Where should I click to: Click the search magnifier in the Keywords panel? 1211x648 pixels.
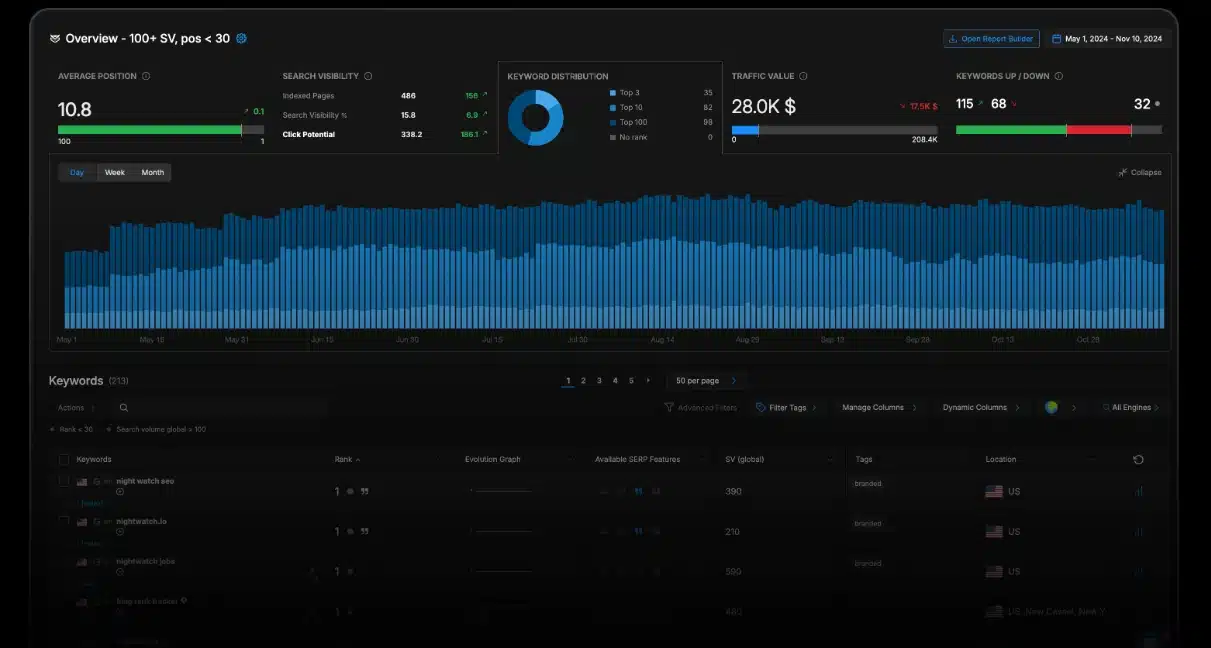coord(124,407)
